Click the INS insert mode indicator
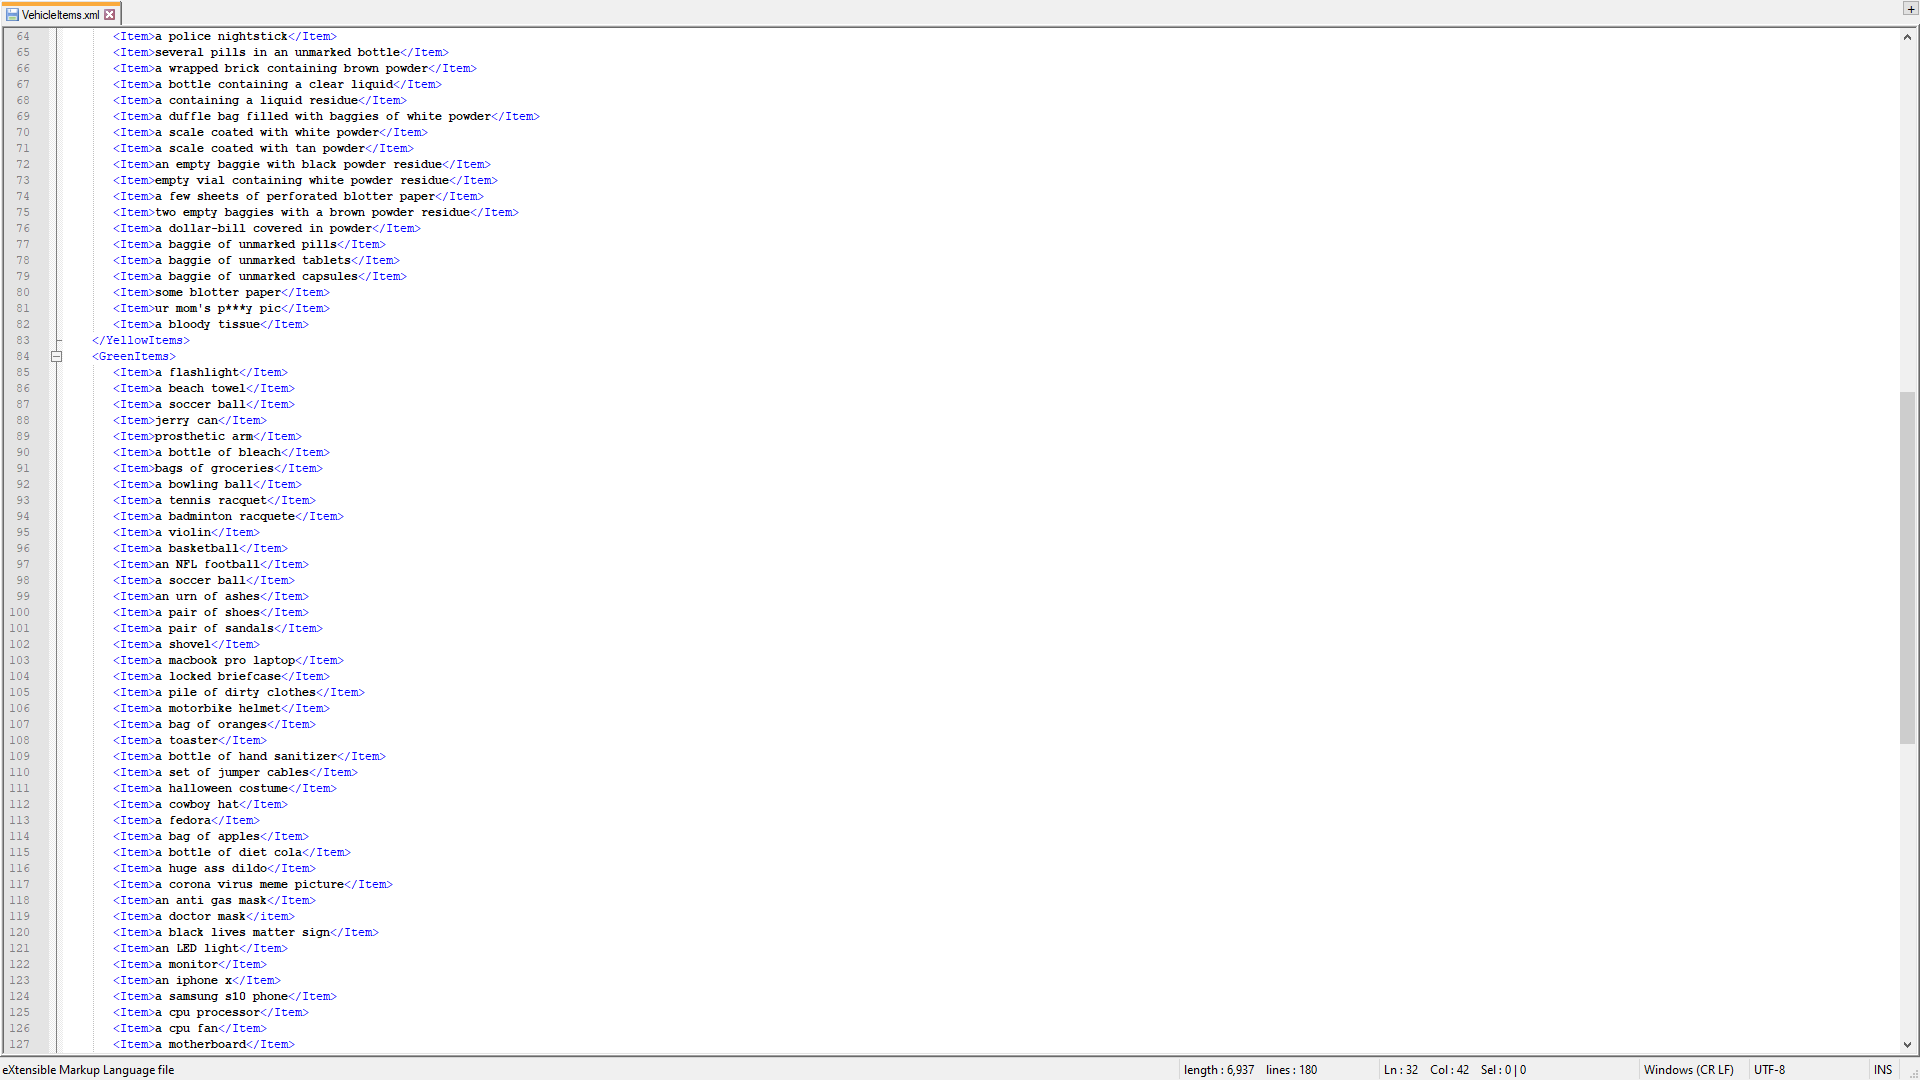 (1883, 1070)
